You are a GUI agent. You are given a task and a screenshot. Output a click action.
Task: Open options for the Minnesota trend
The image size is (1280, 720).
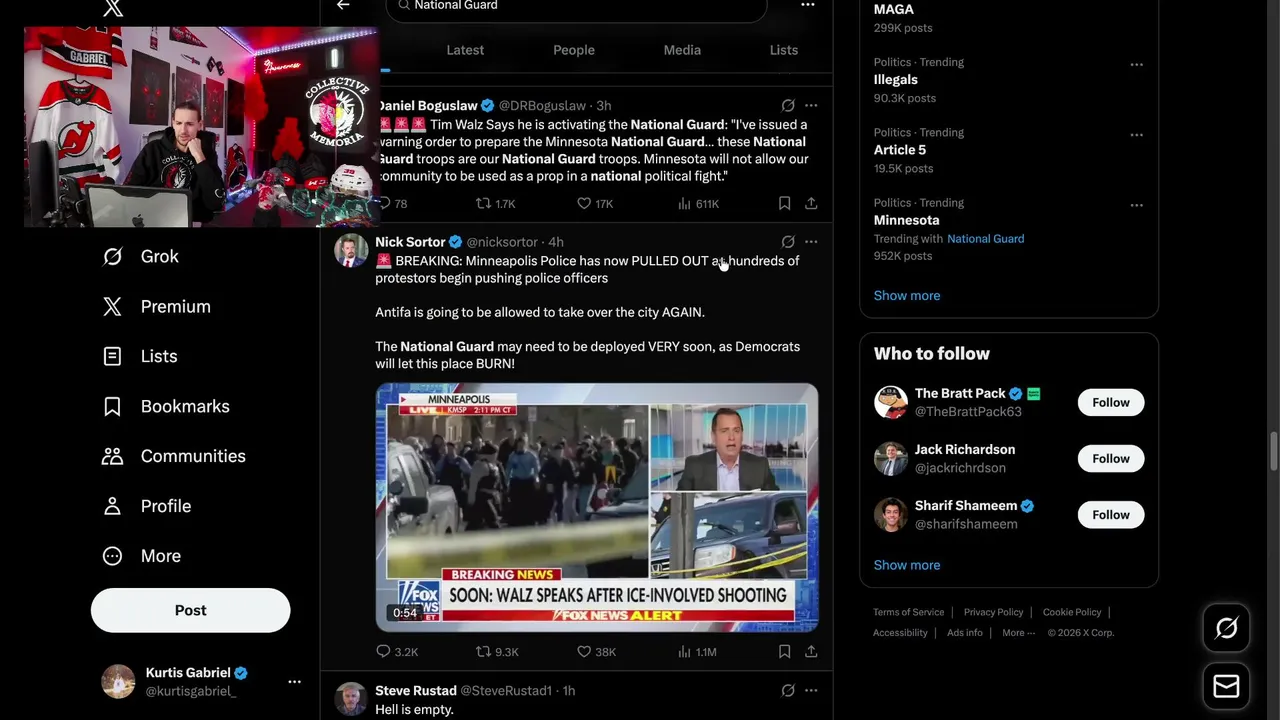coord(1136,205)
